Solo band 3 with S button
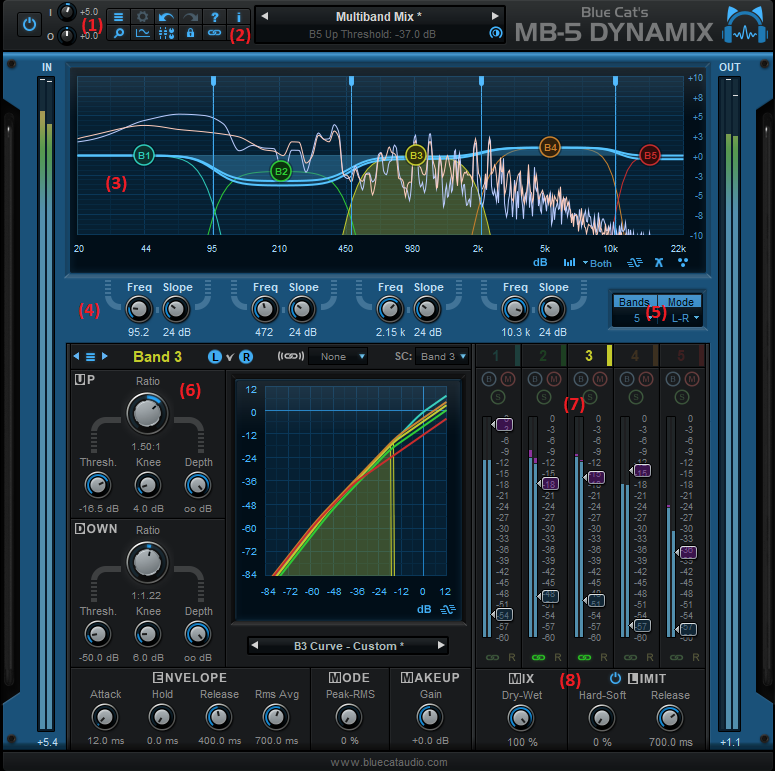Image resolution: width=775 pixels, height=771 pixels. [x=590, y=396]
